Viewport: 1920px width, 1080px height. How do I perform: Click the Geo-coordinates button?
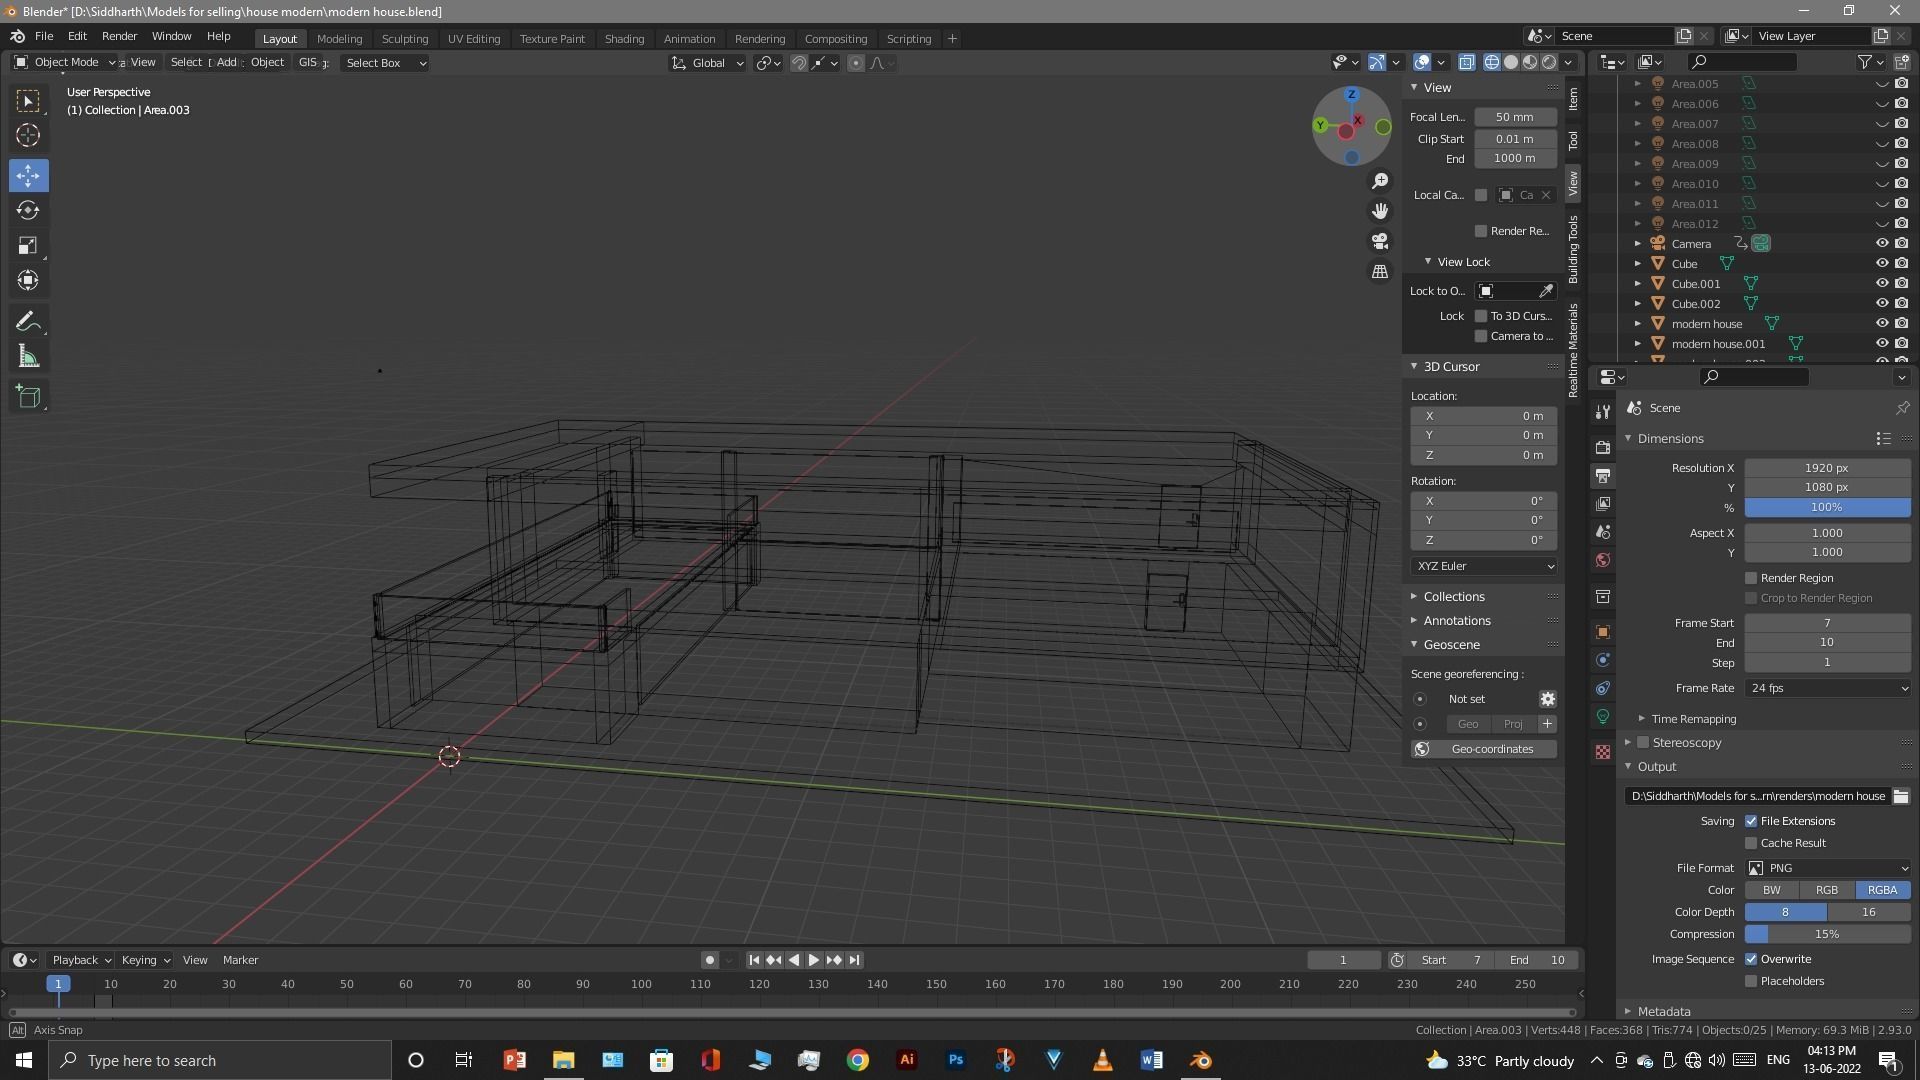point(1484,749)
